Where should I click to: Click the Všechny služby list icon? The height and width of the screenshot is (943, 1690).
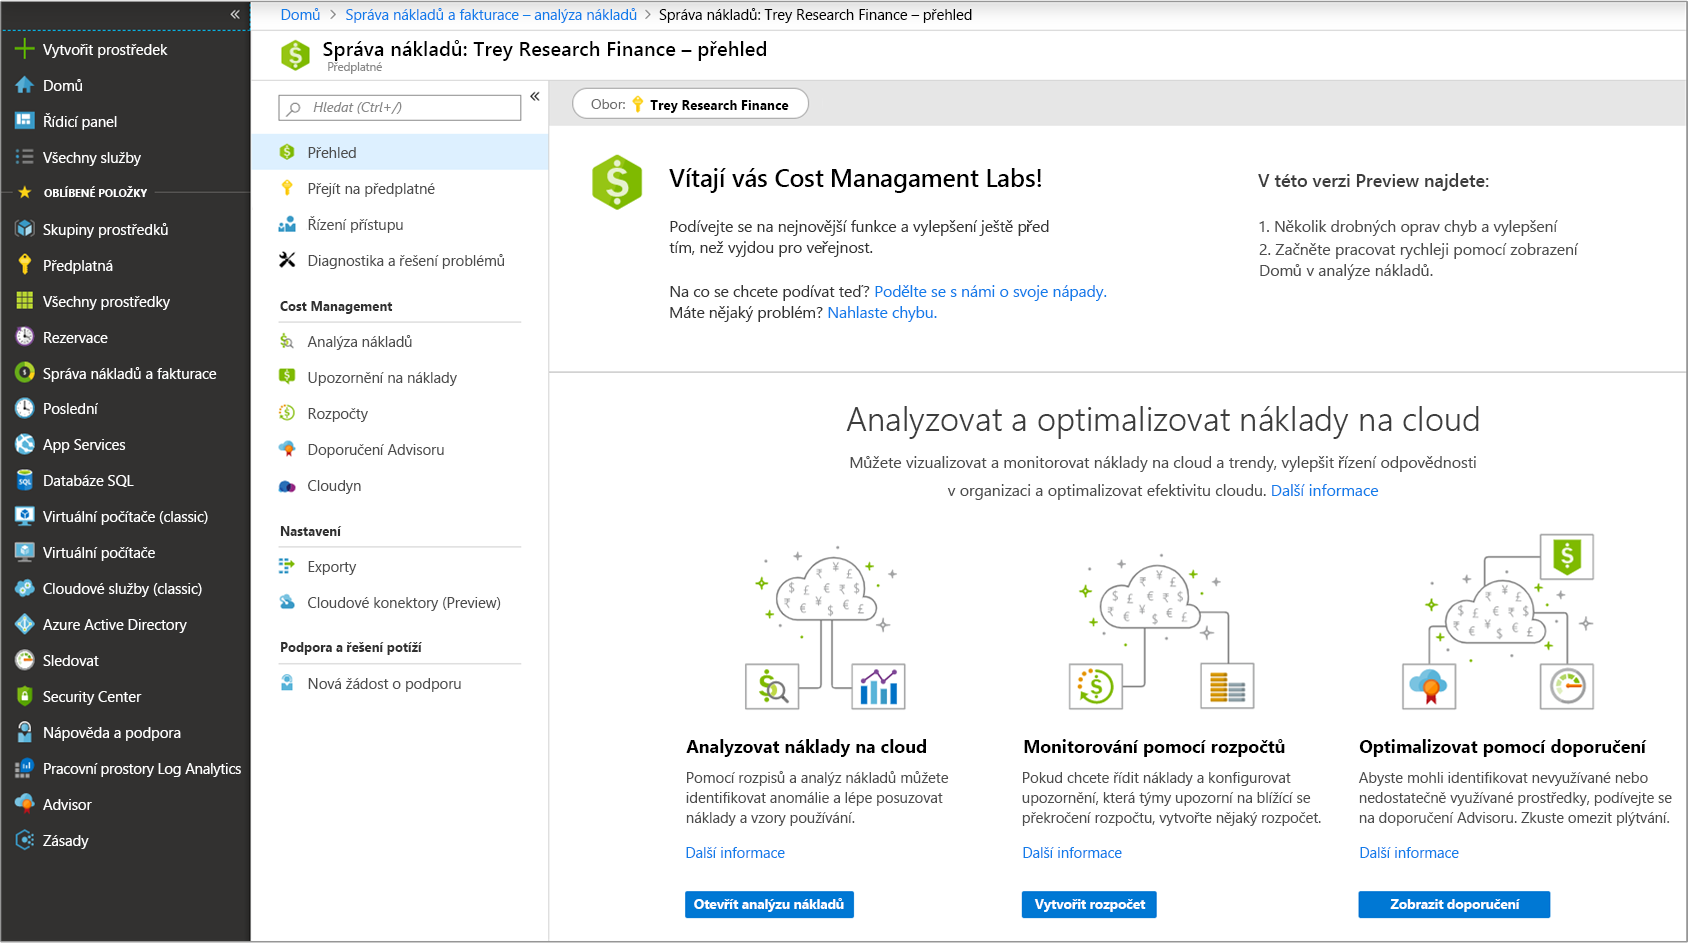click(x=24, y=157)
